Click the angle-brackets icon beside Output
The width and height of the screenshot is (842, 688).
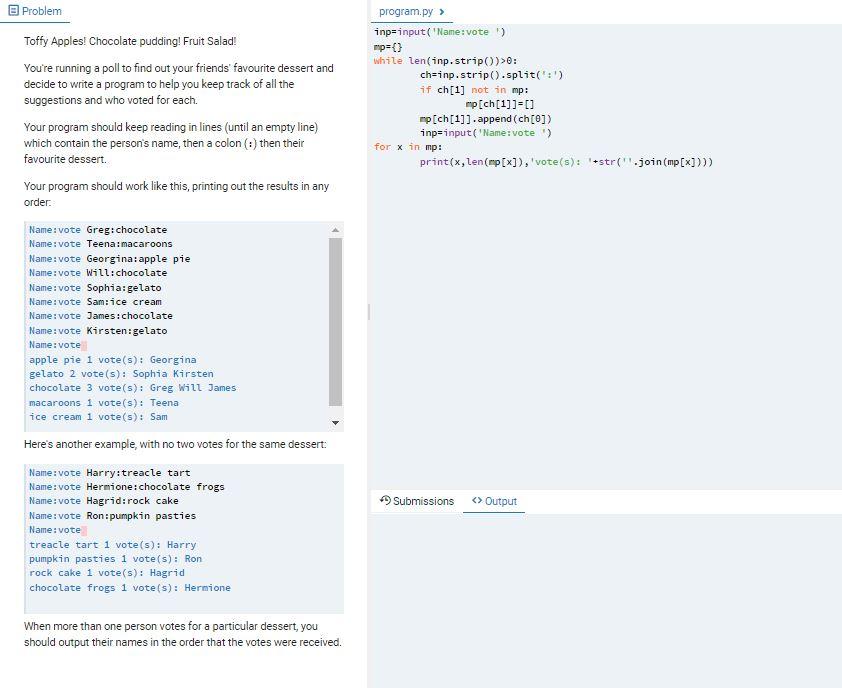click(x=474, y=501)
